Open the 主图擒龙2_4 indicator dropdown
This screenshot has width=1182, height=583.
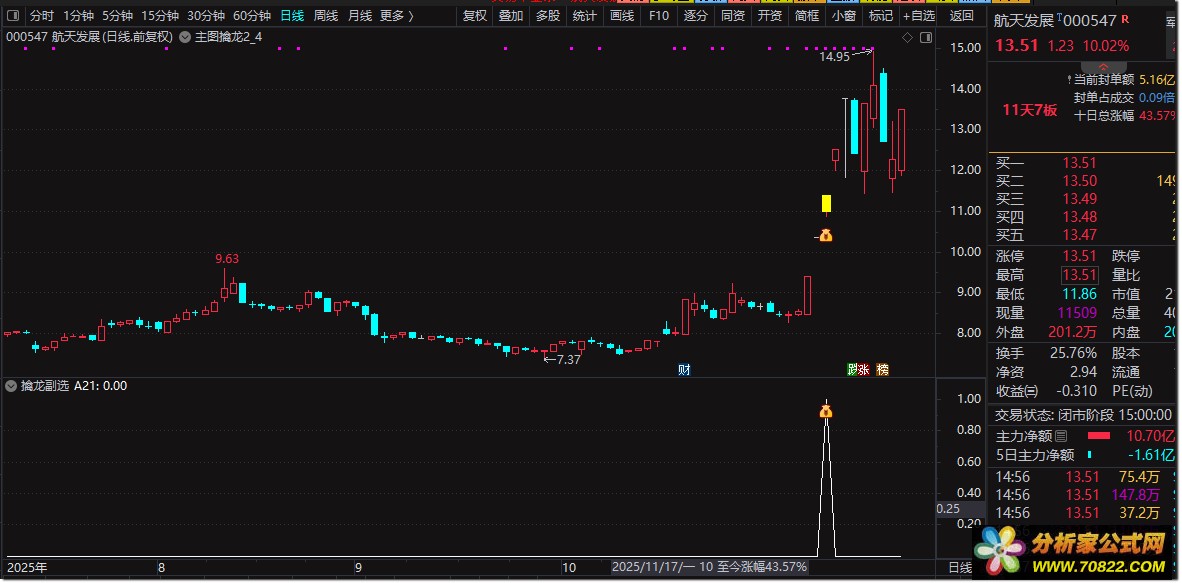(x=185, y=36)
